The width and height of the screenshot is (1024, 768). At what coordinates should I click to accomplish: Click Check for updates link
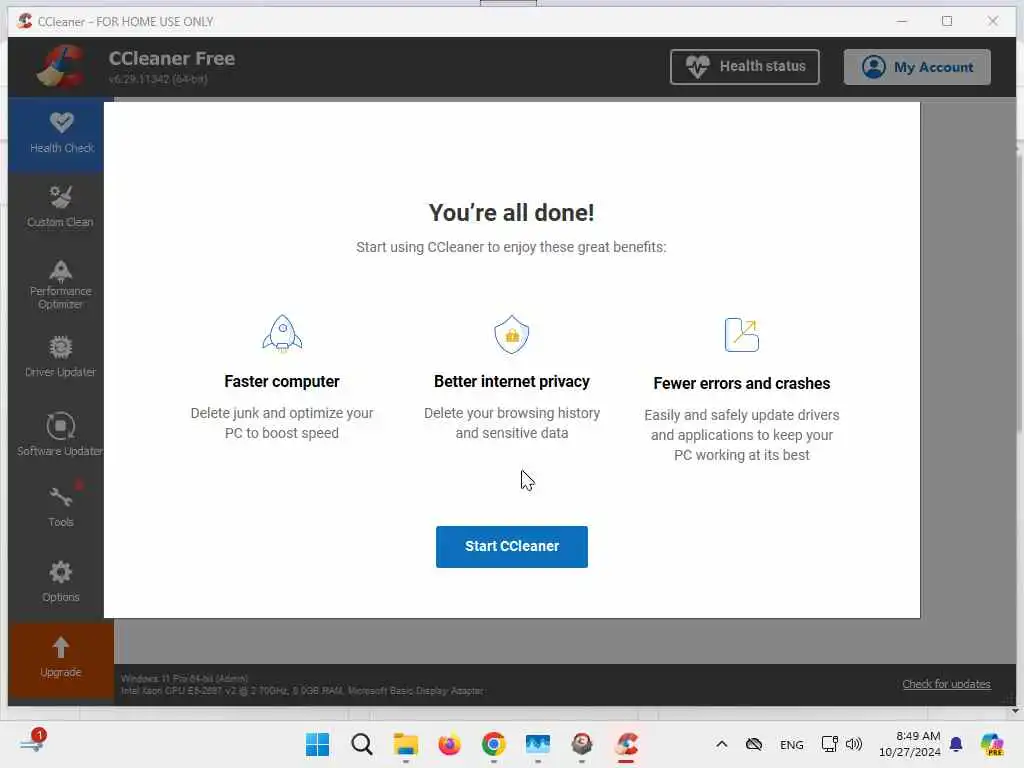coord(946,684)
